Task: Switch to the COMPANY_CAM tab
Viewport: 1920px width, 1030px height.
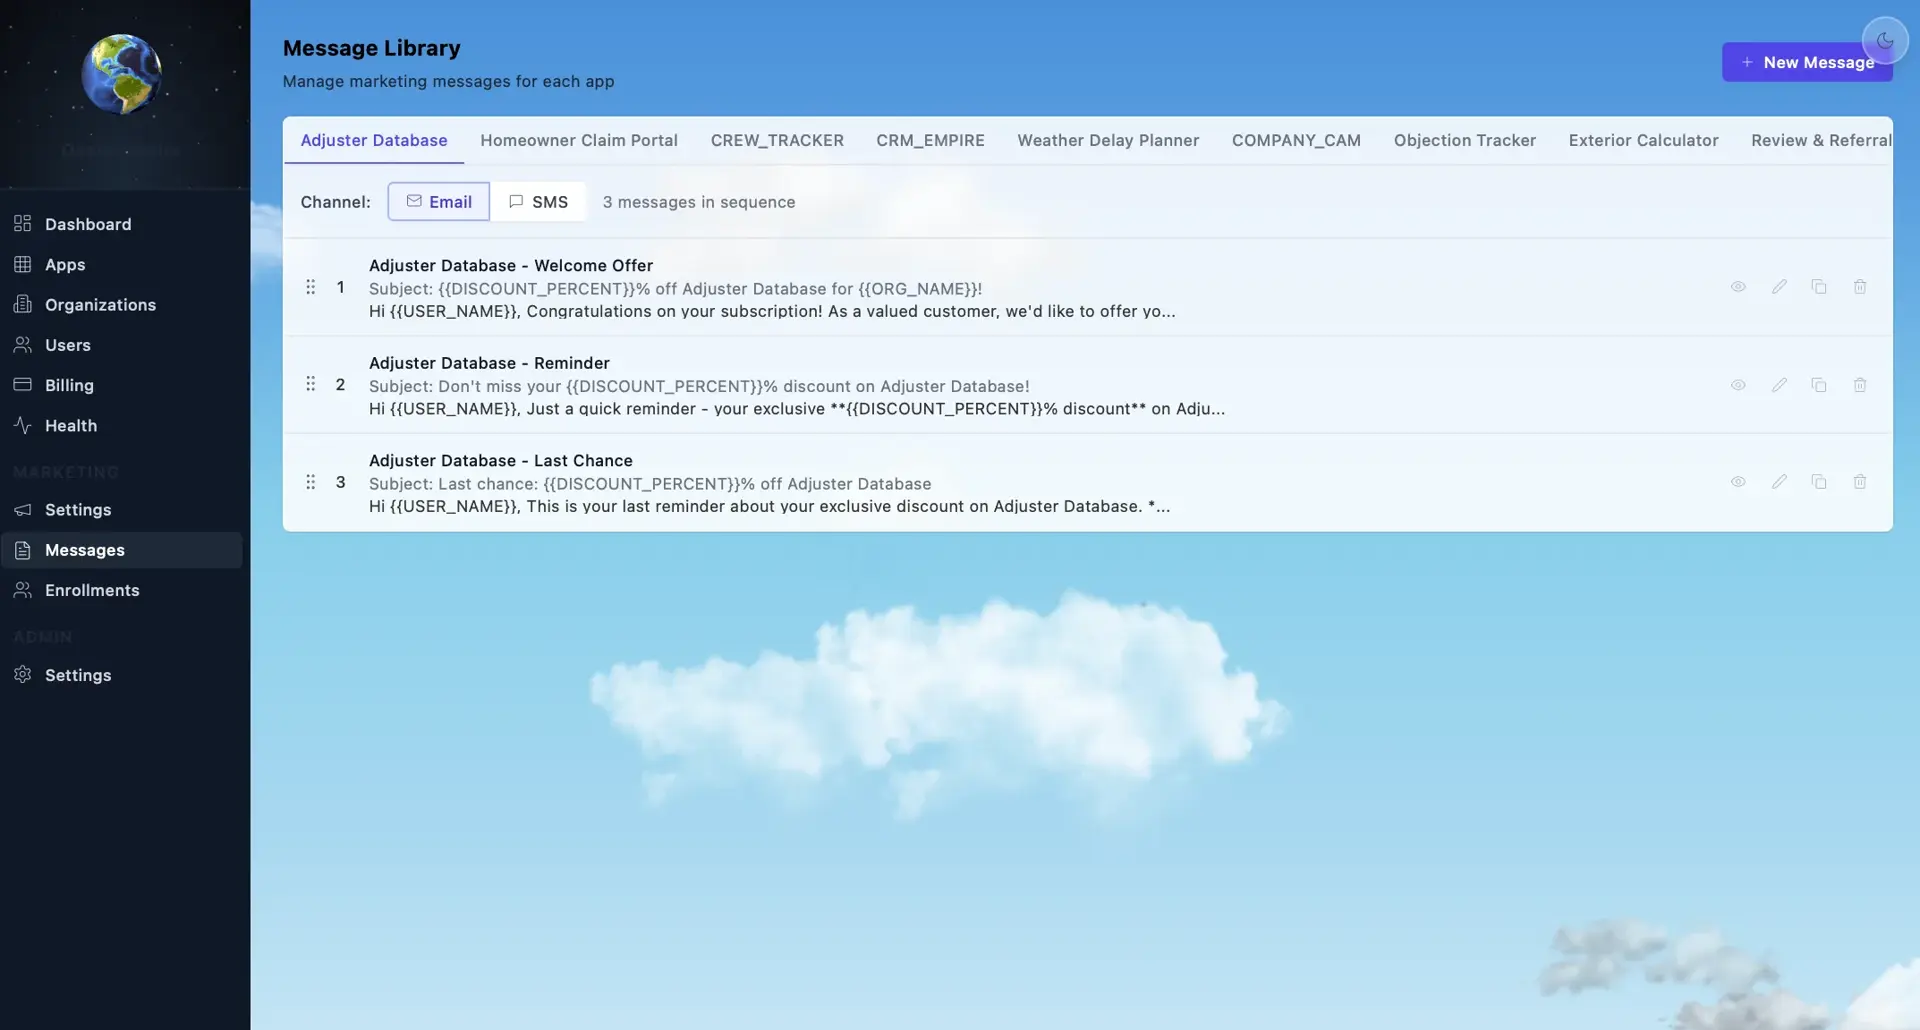Action: click(1296, 140)
